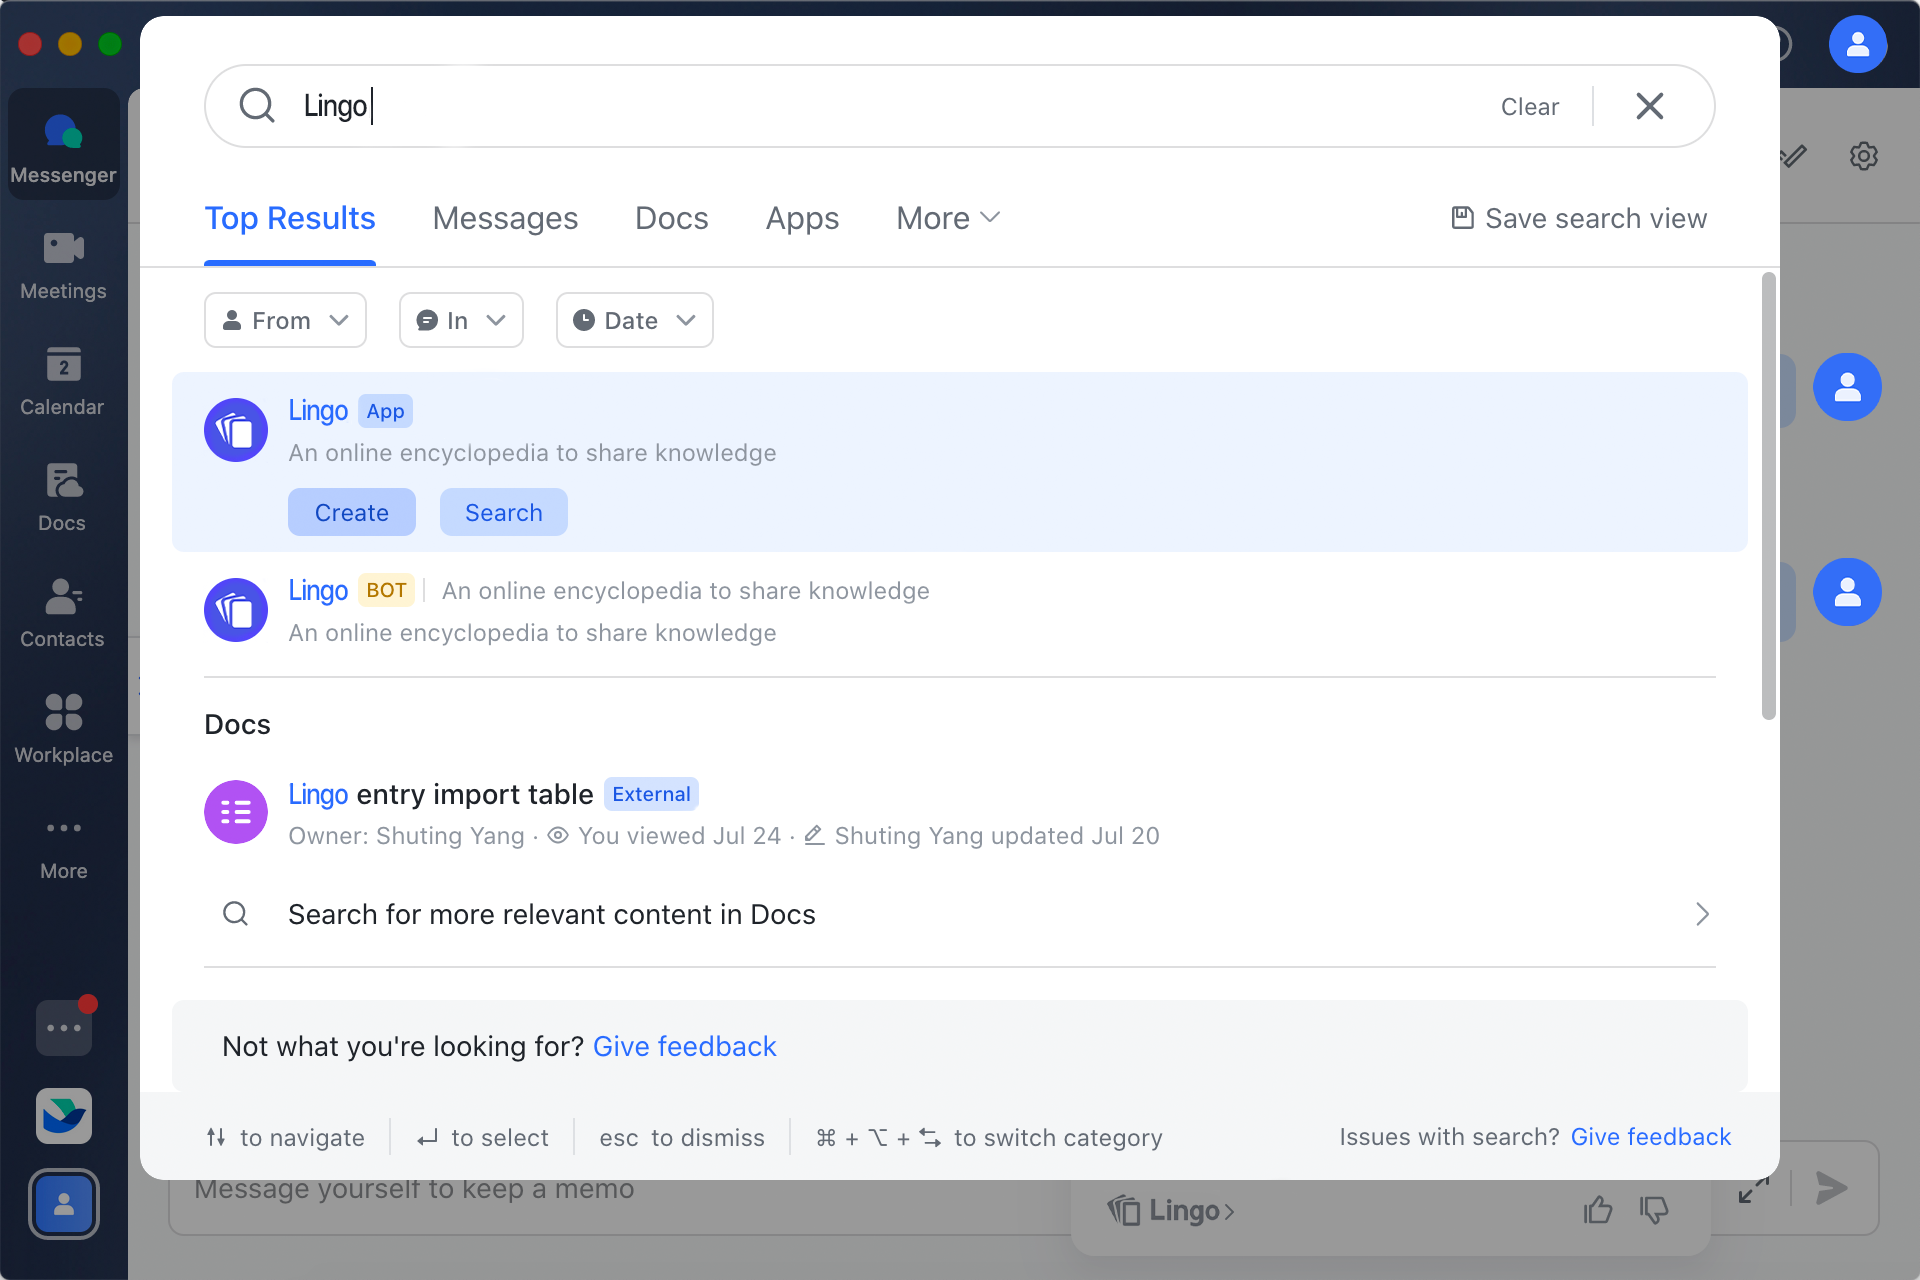Switch to the Apps results tab

coord(801,218)
